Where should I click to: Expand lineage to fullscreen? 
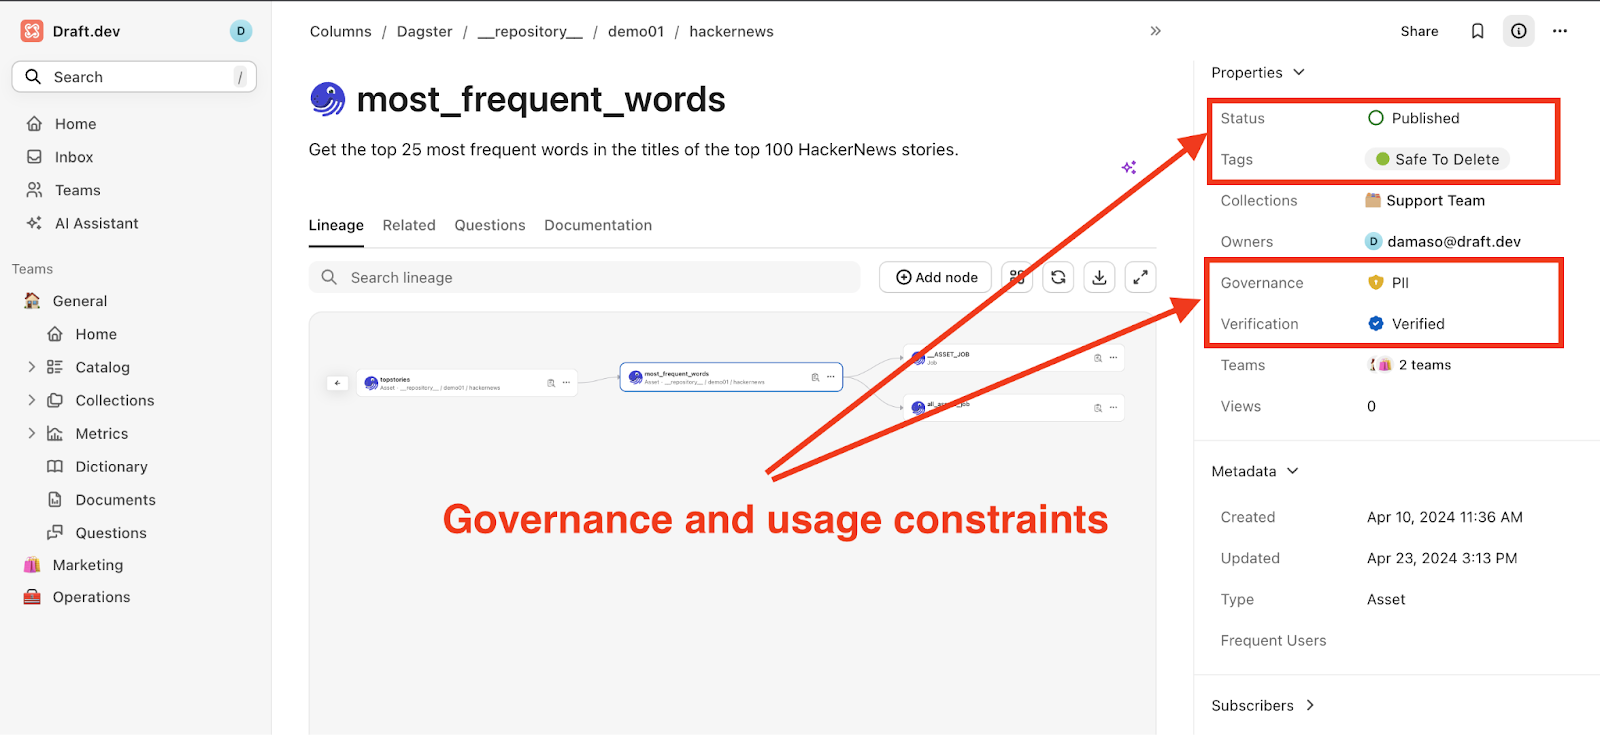(x=1140, y=277)
